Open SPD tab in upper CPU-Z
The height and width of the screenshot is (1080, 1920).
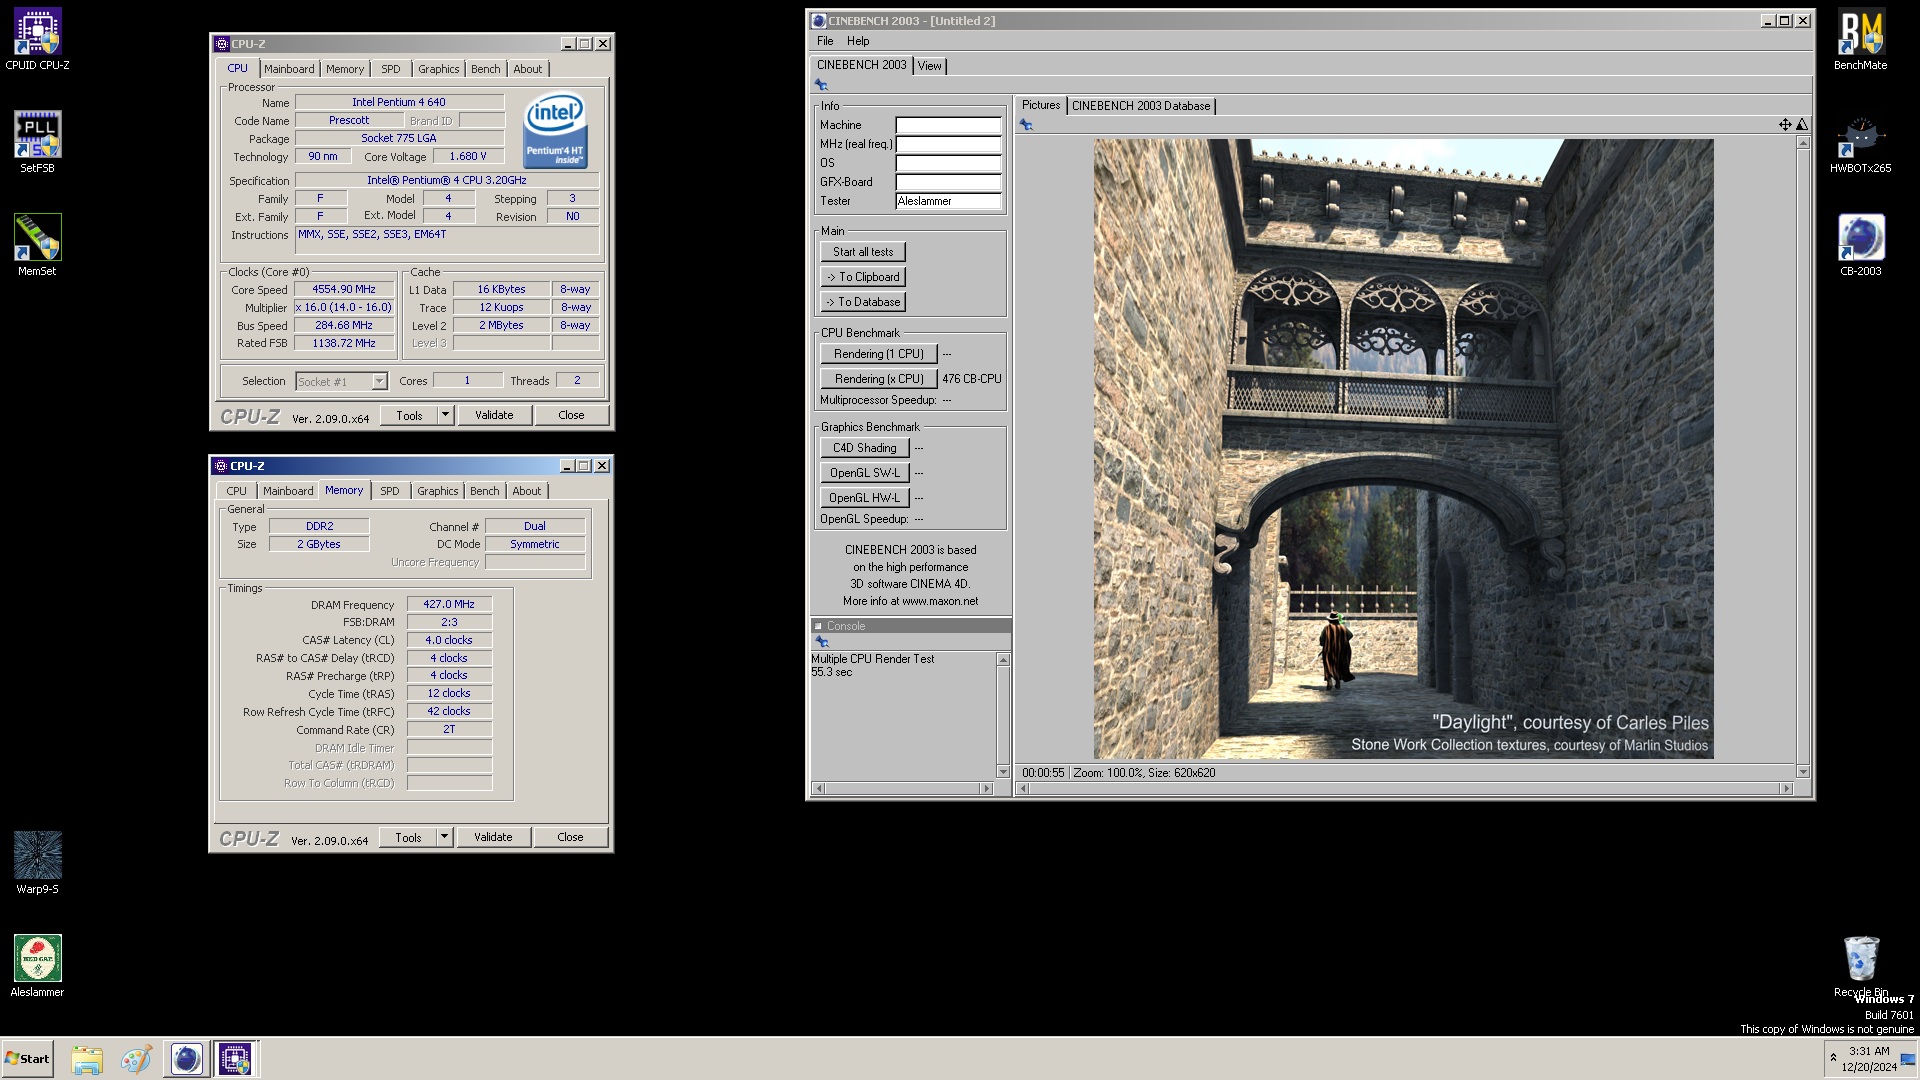[x=391, y=69]
